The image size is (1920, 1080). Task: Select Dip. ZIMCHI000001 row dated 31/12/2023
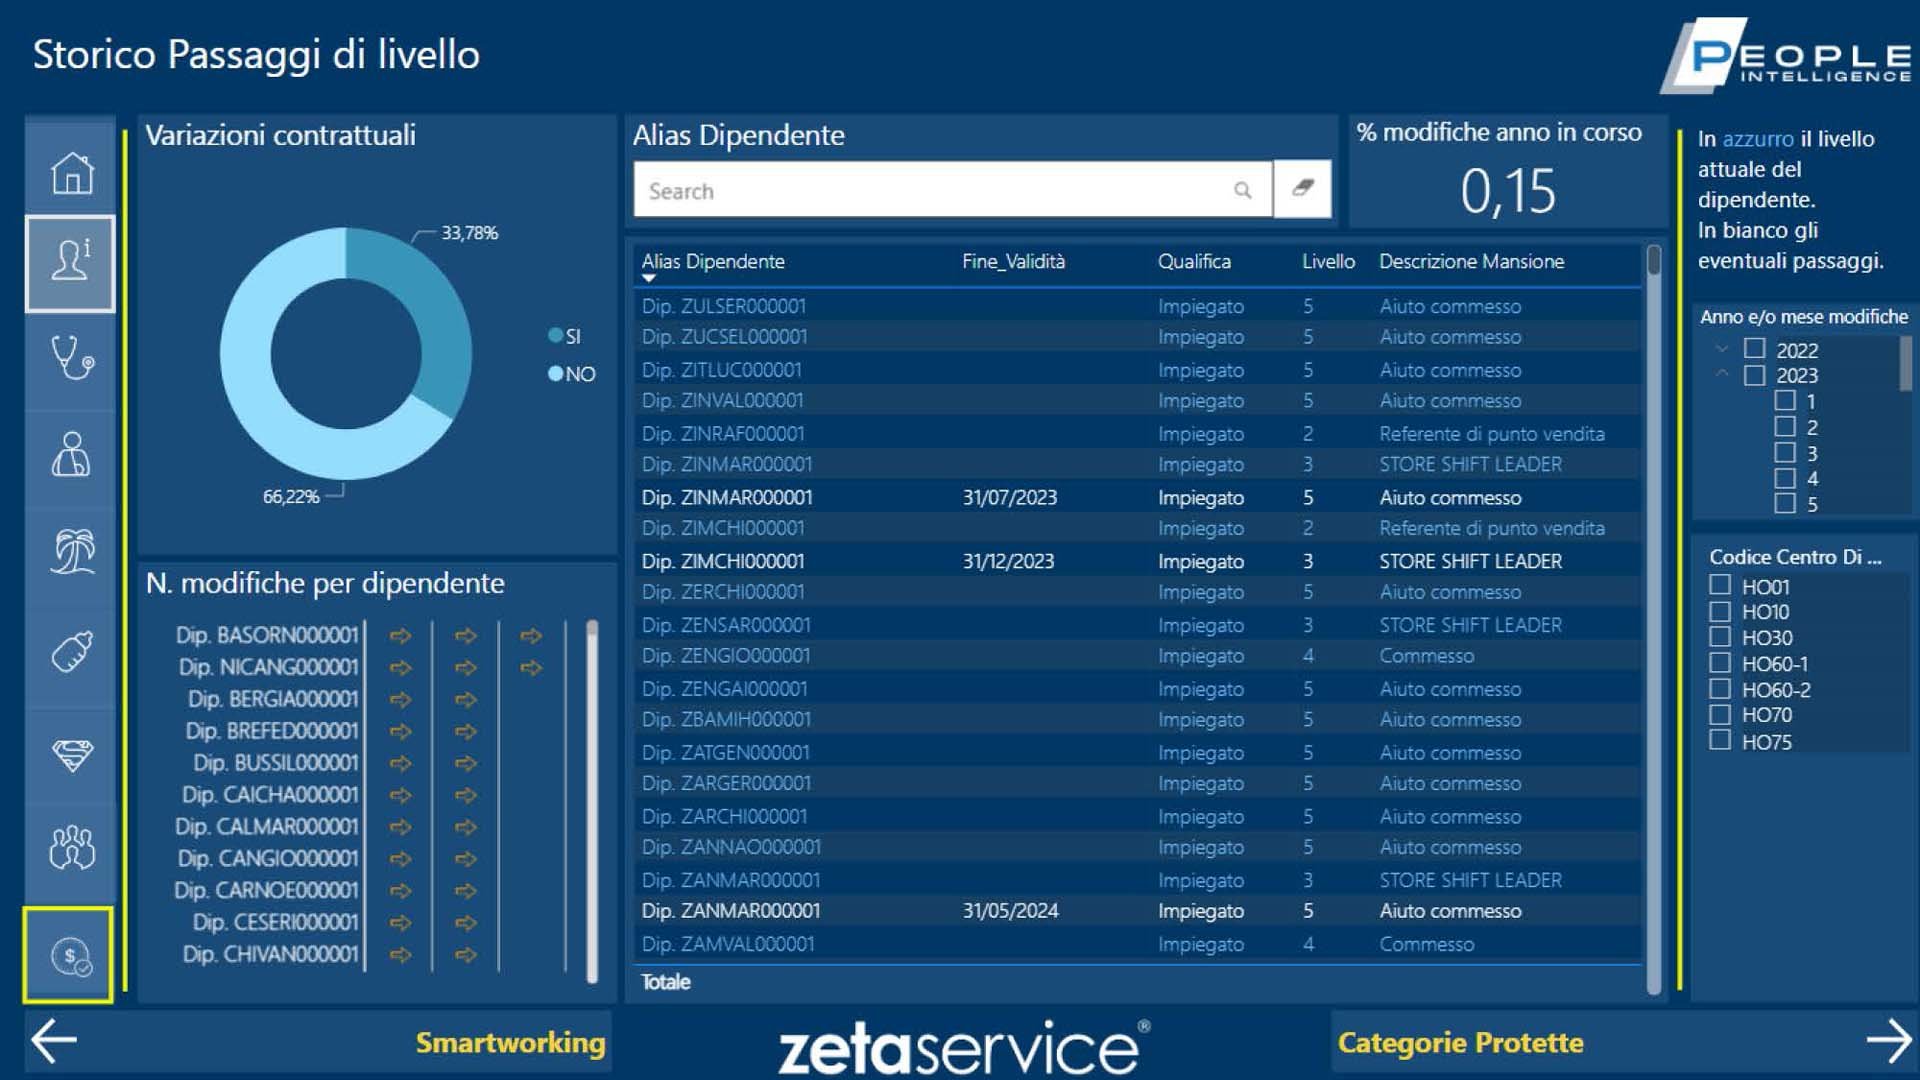(x=1138, y=561)
